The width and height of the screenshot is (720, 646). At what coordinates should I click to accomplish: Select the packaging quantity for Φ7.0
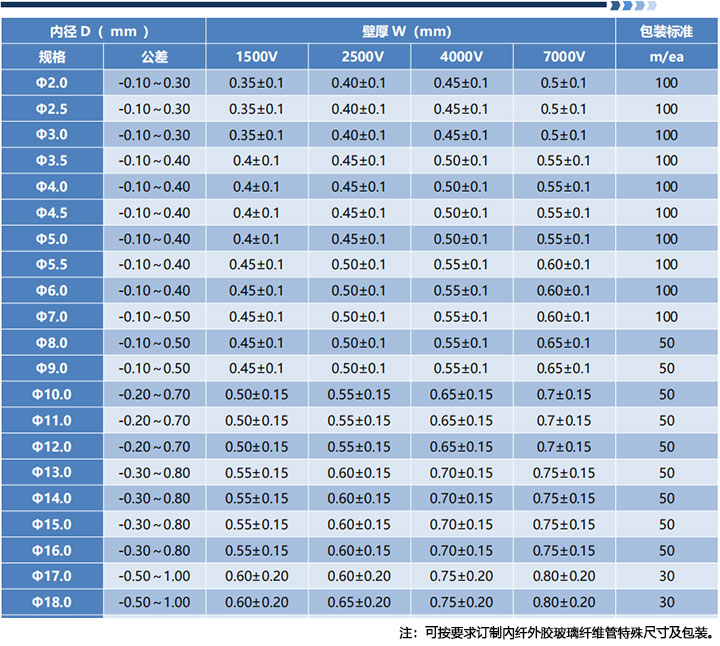point(666,317)
